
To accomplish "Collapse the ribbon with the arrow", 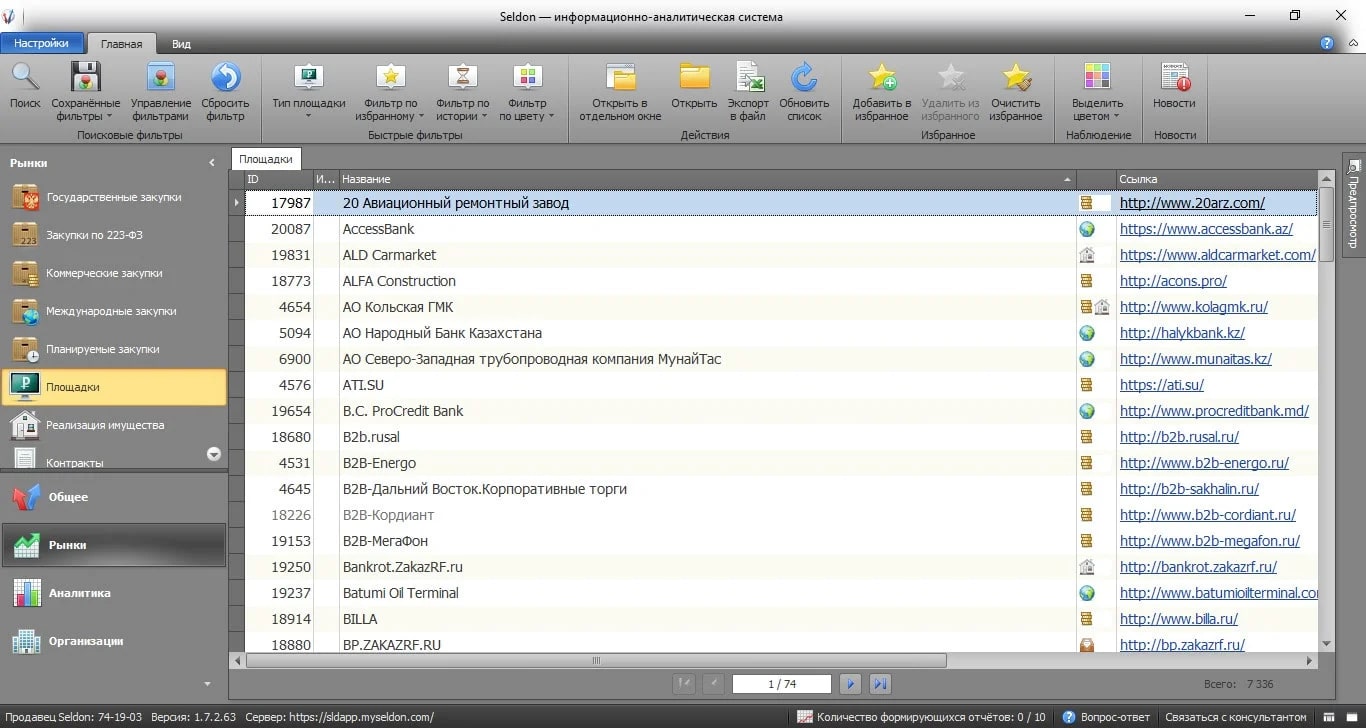I will coord(1353,43).
